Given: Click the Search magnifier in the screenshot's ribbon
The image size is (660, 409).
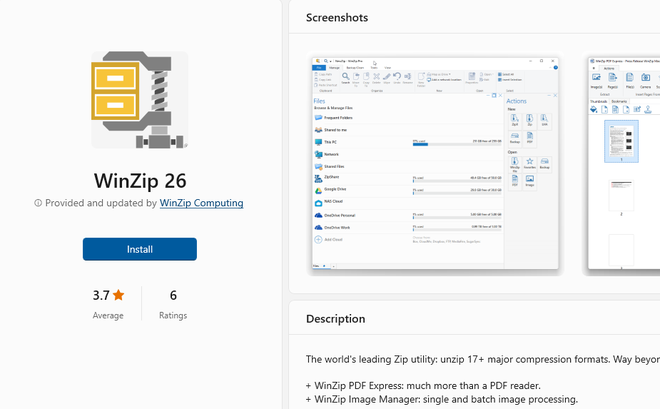Looking at the screenshot, I should [x=345, y=77].
